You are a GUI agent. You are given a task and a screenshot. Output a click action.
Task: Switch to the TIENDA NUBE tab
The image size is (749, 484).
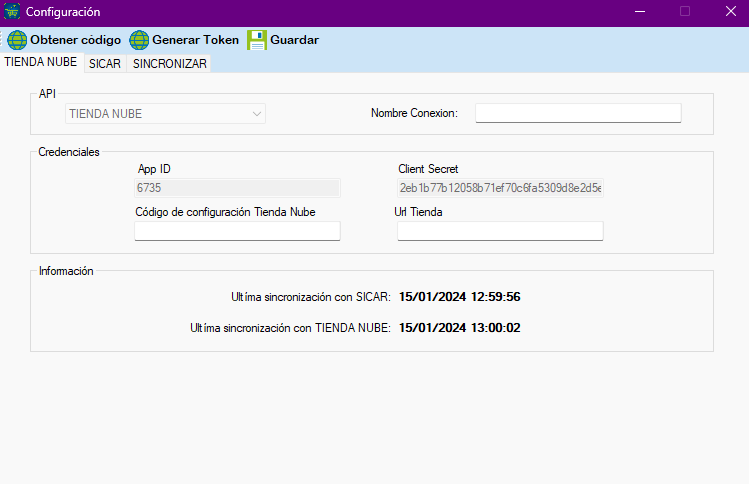41,63
